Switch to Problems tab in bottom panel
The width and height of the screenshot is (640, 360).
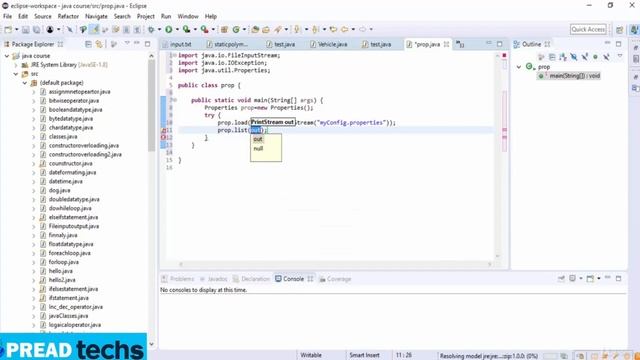(178, 279)
